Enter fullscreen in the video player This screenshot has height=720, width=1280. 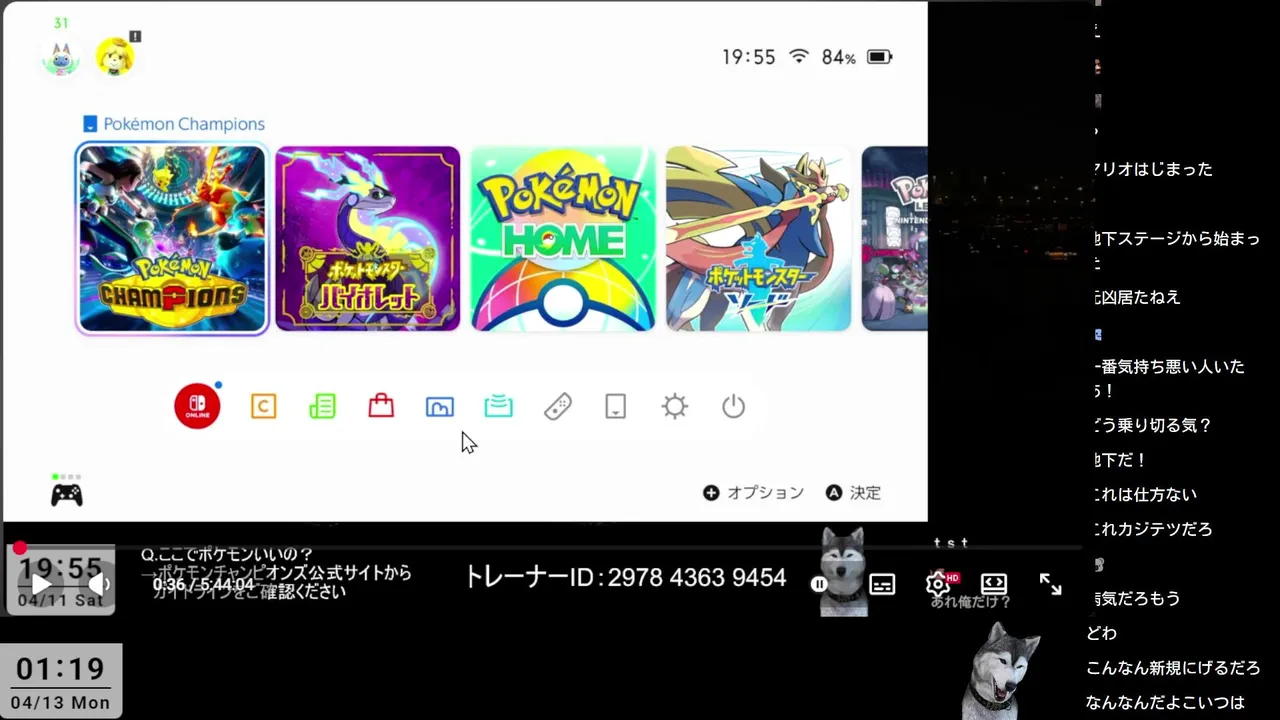[x=1050, y=584]
